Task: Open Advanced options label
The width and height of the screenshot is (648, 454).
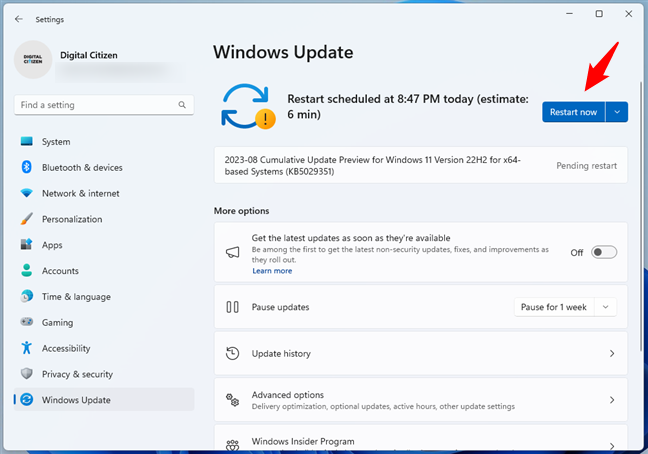Action: pyautogui.click(x=288, y=395)
